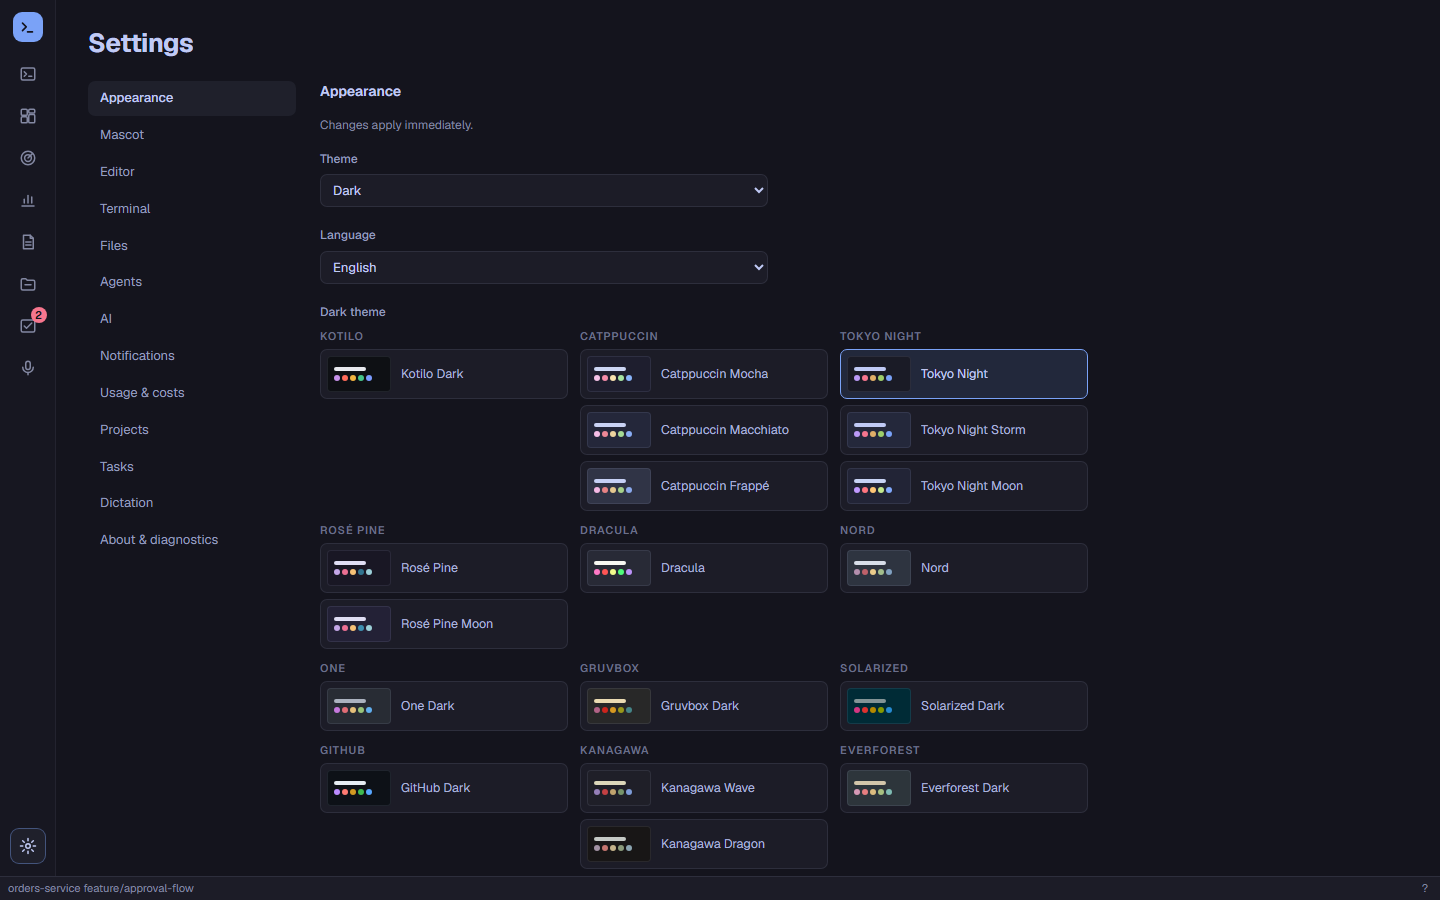
Task: Select Catppuccin Frappé theme
Action: pos(704,486)
